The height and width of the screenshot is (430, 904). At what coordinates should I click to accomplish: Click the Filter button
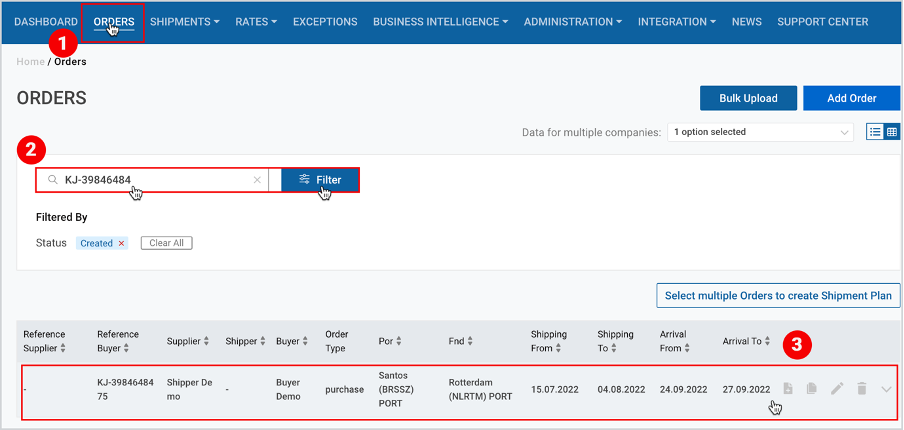pyautogui.click(x=321, y=180)
